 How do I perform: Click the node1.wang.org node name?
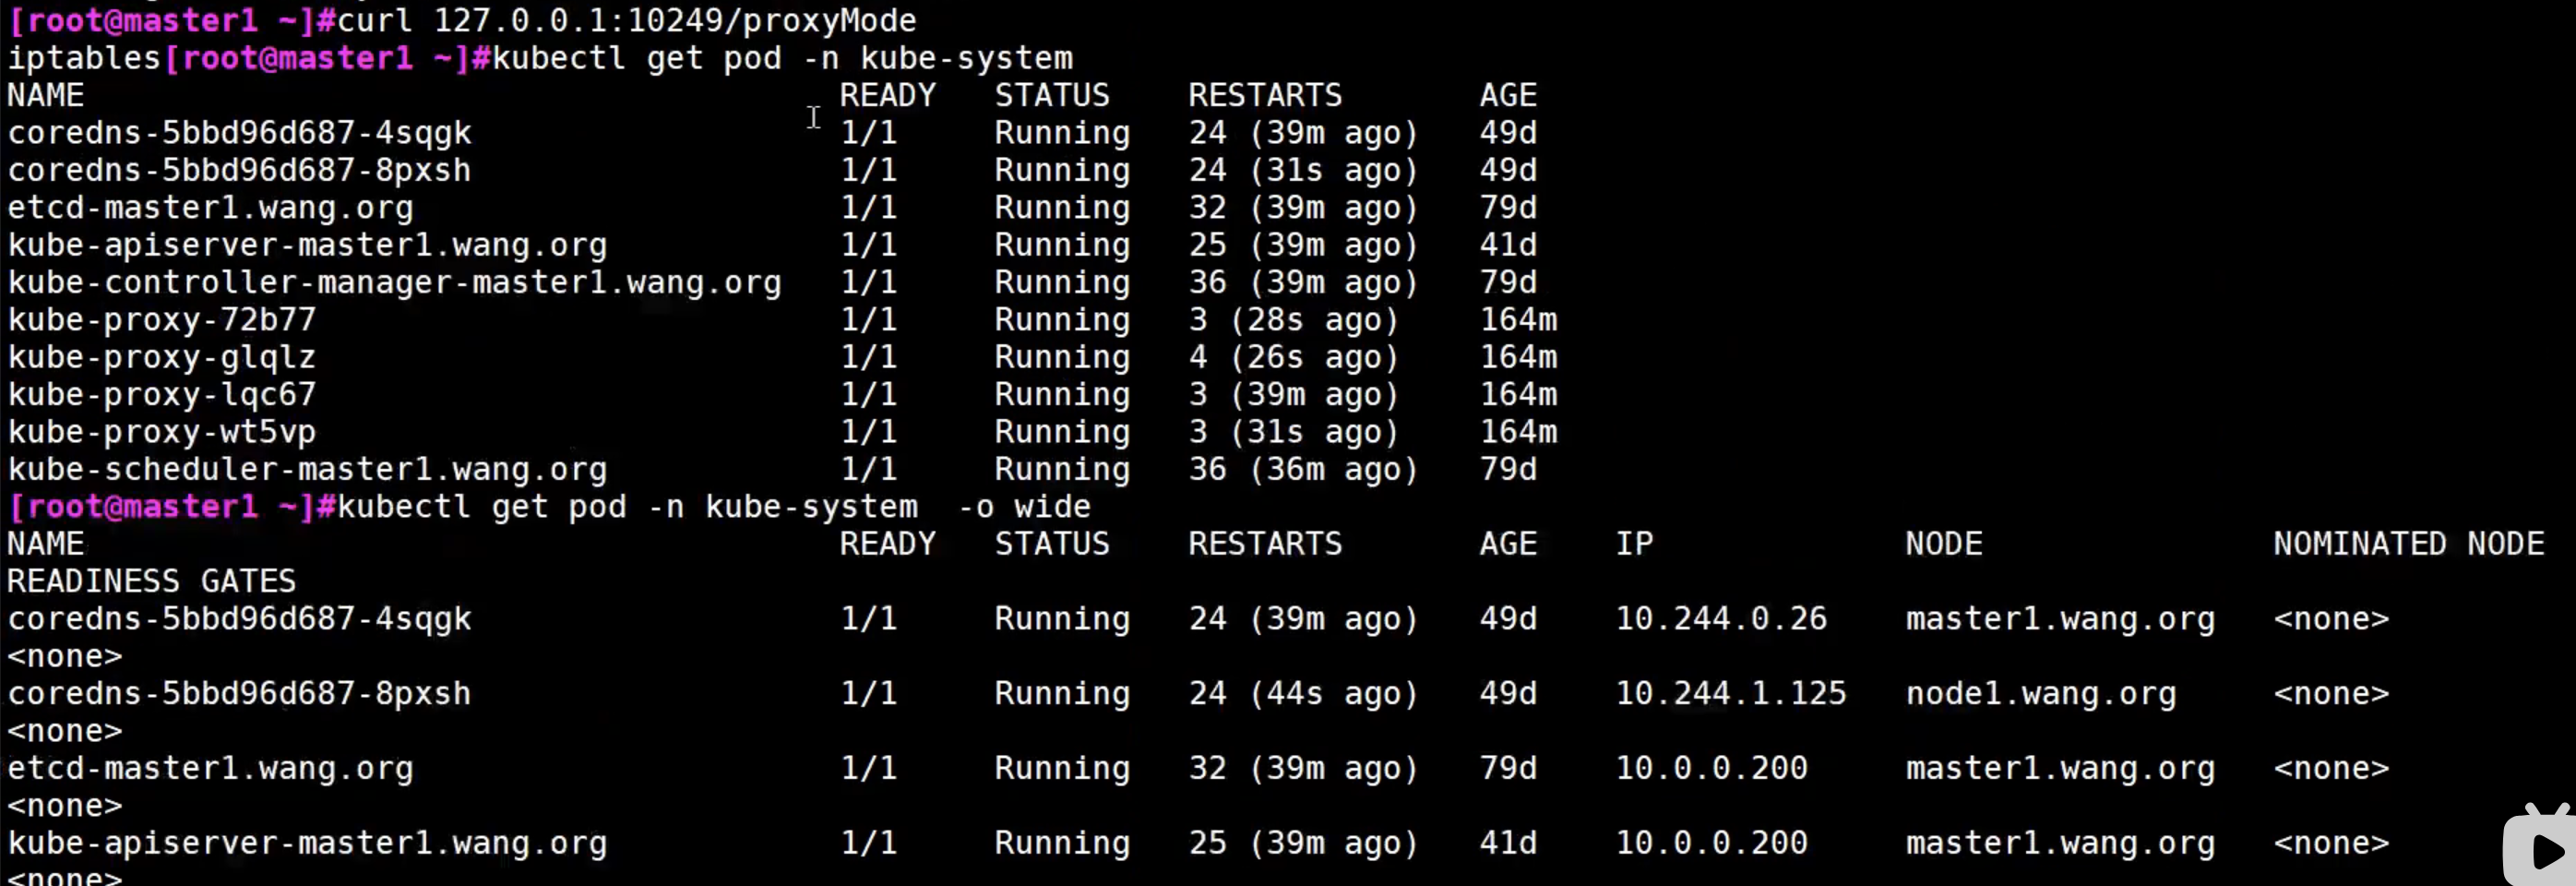[2040, 694]
